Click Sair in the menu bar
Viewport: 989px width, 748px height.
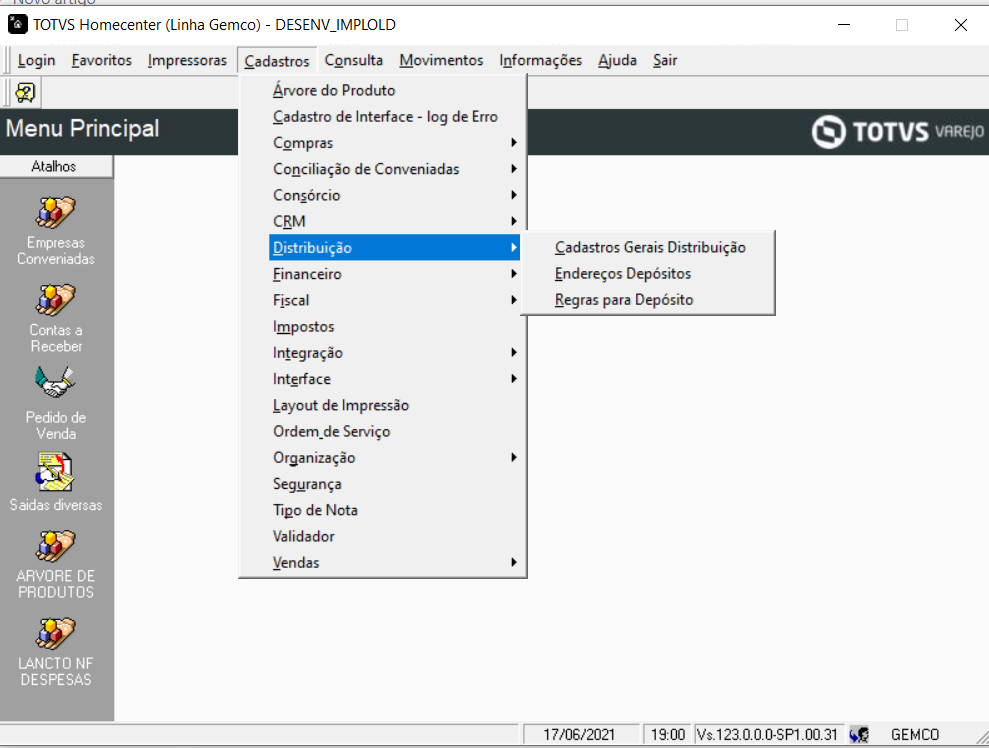(665, 61)
